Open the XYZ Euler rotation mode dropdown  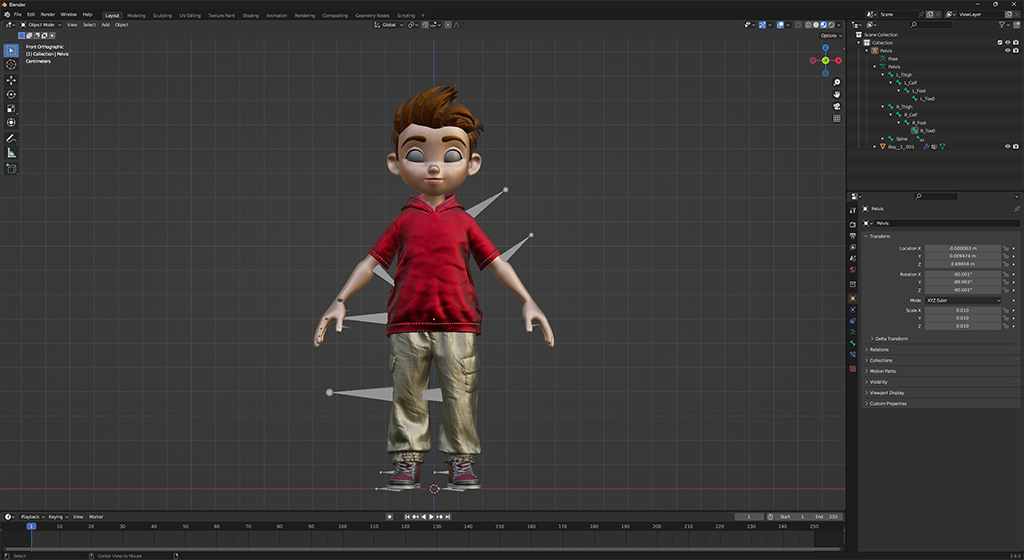963,300
